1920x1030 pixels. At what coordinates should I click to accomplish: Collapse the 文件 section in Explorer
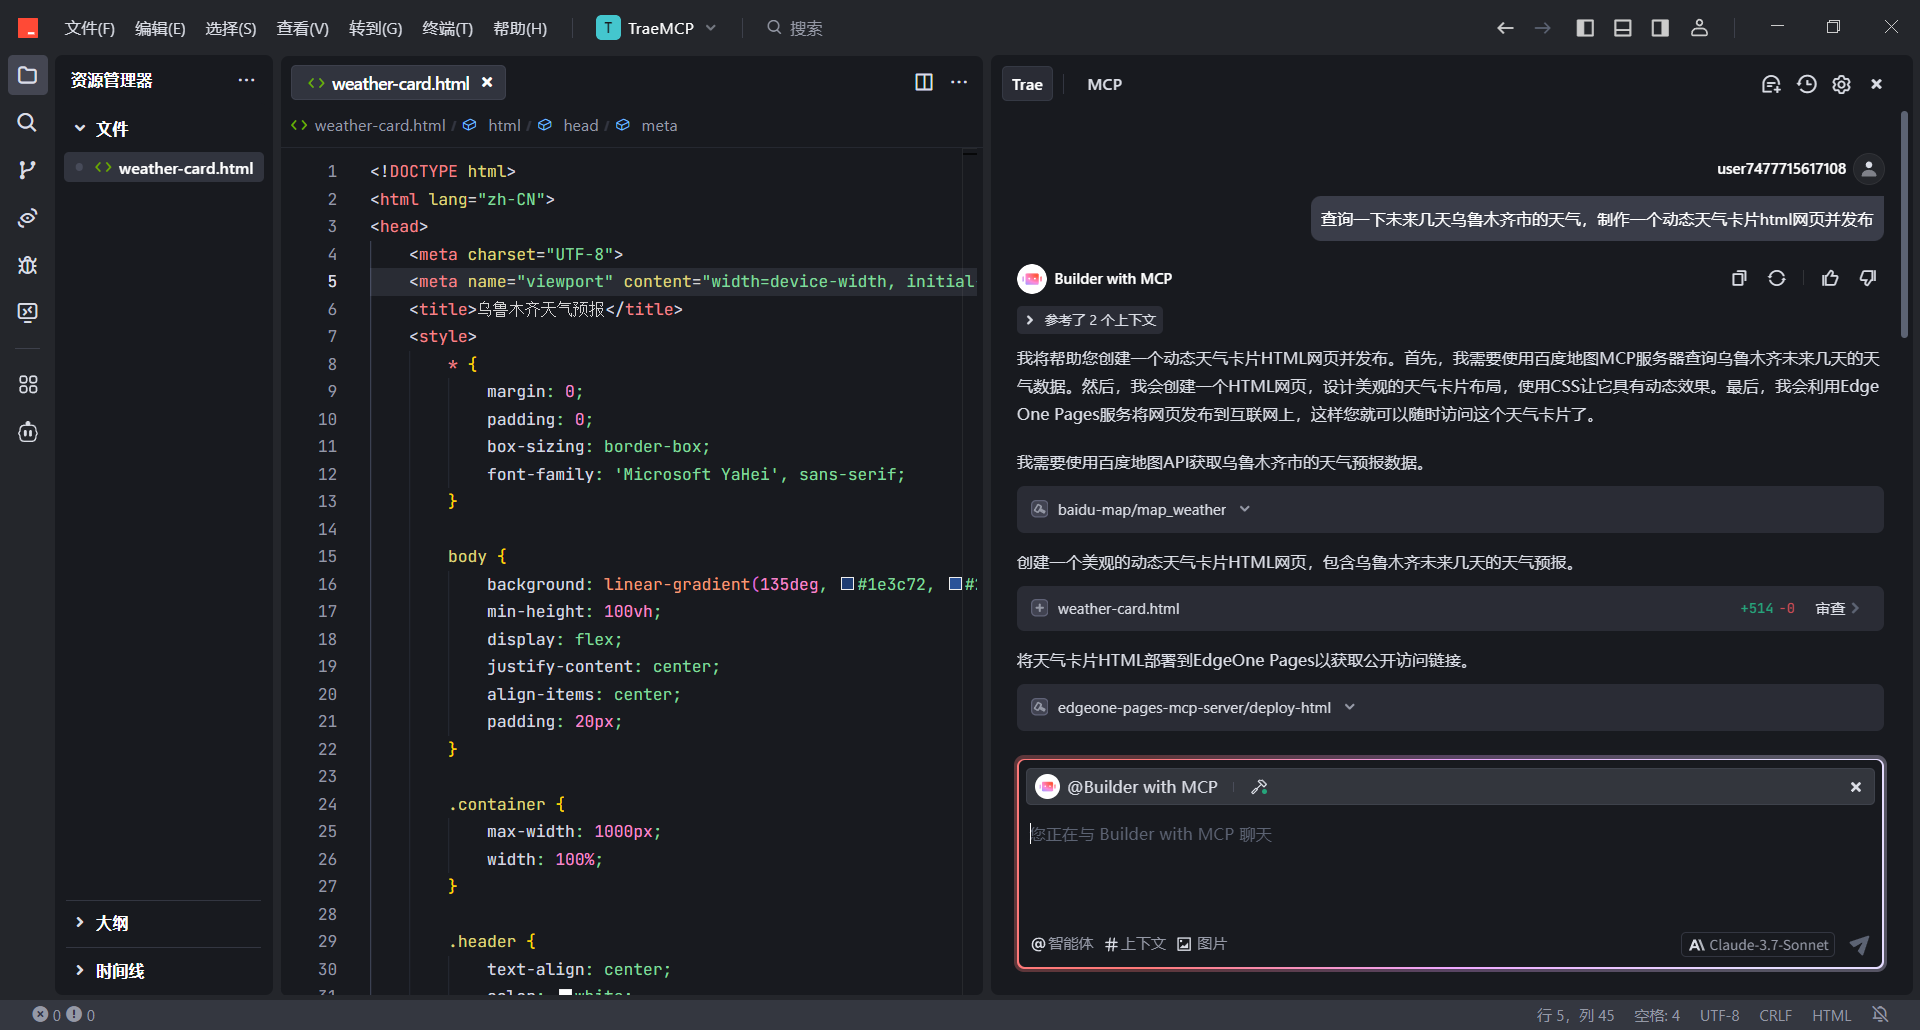[x=80, y=128]
